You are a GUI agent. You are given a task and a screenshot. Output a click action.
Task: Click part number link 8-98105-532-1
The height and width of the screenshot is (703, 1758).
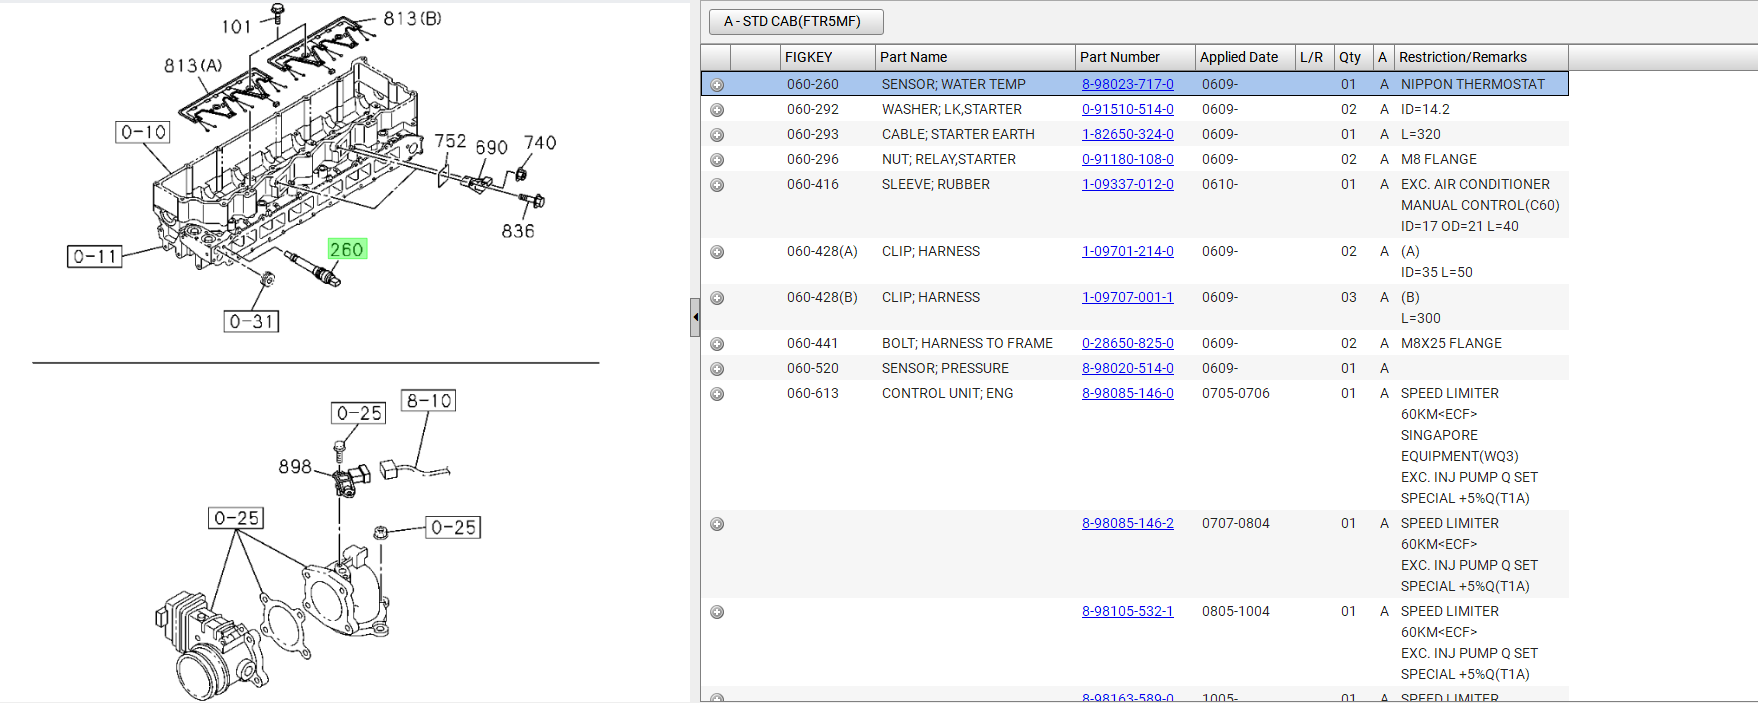pos(1127,611)
